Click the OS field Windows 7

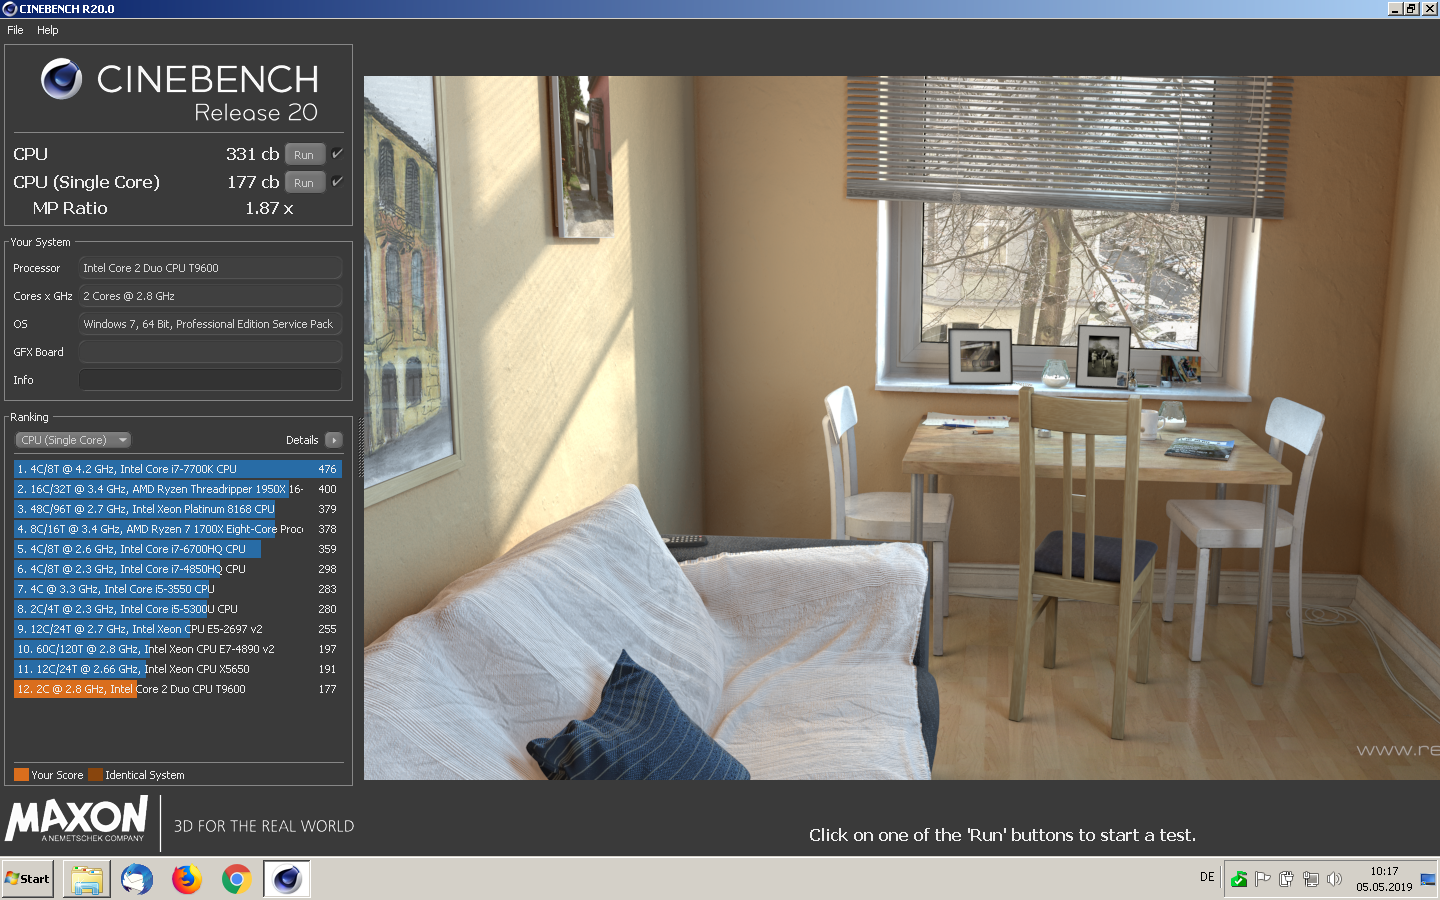coord(210,324)
